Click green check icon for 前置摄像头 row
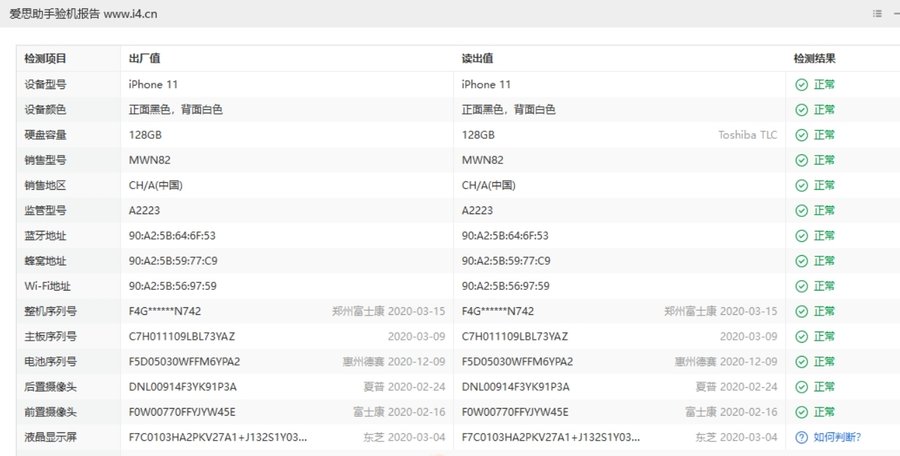The width and height of the screenshot is (900, 456). [801, 412]
